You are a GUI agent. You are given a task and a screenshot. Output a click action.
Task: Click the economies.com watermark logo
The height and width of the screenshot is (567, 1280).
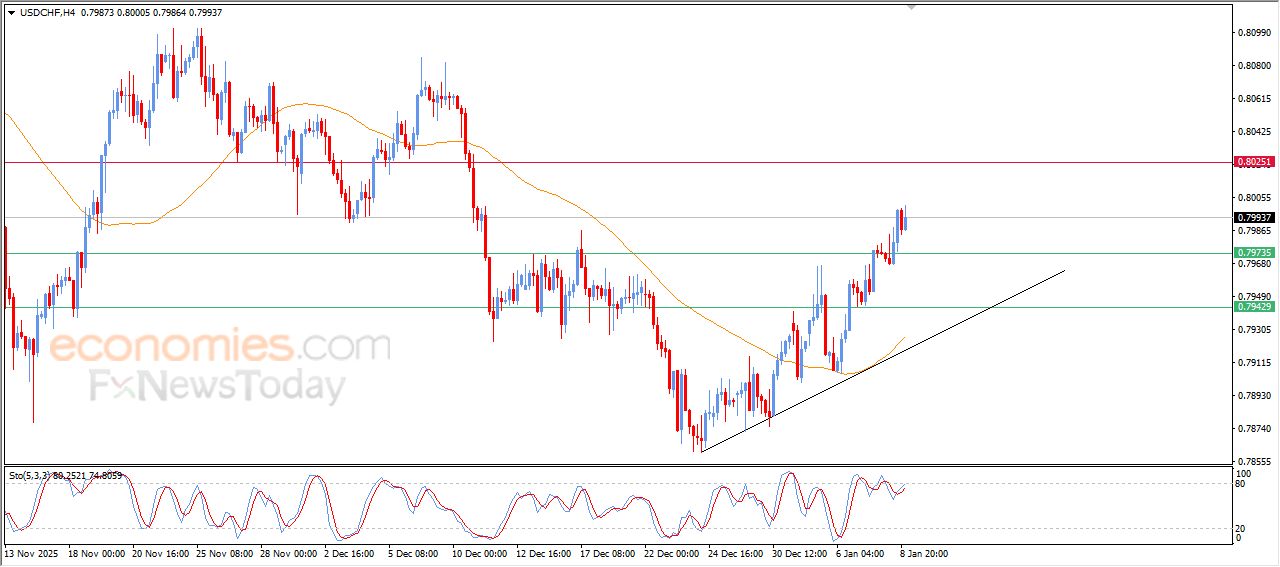[219, 346]
